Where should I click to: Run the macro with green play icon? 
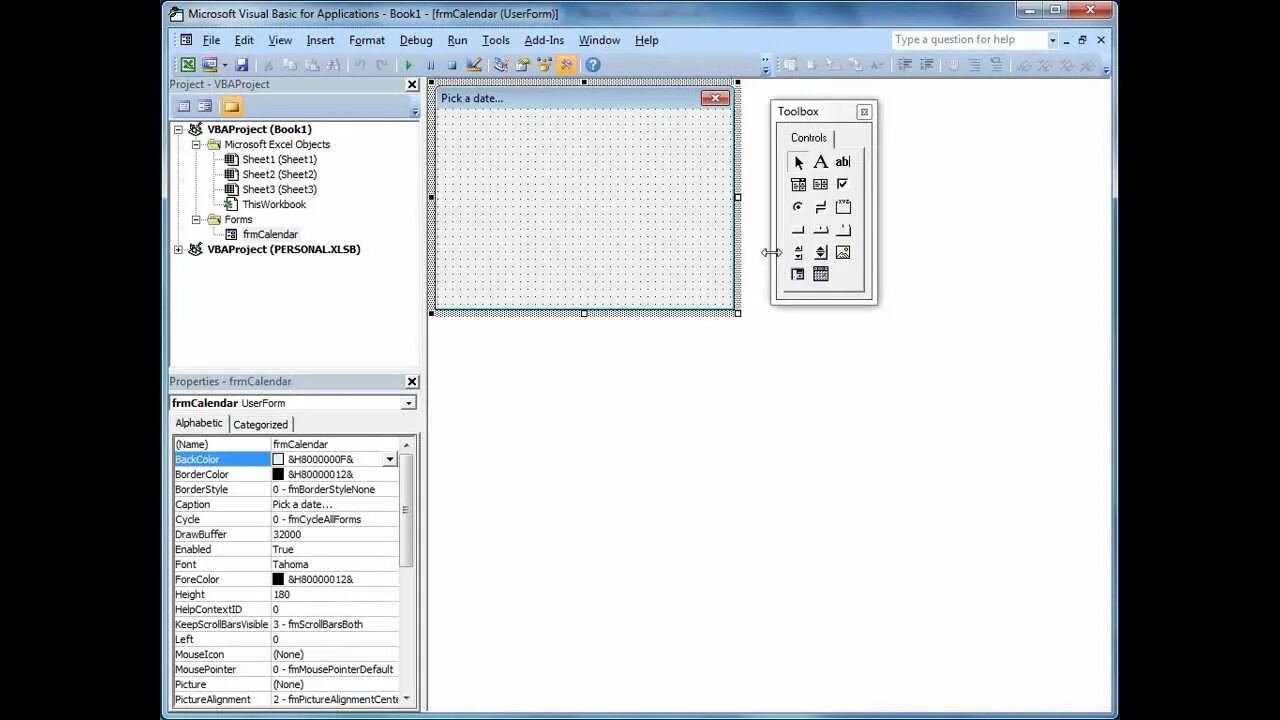[408, 65]
